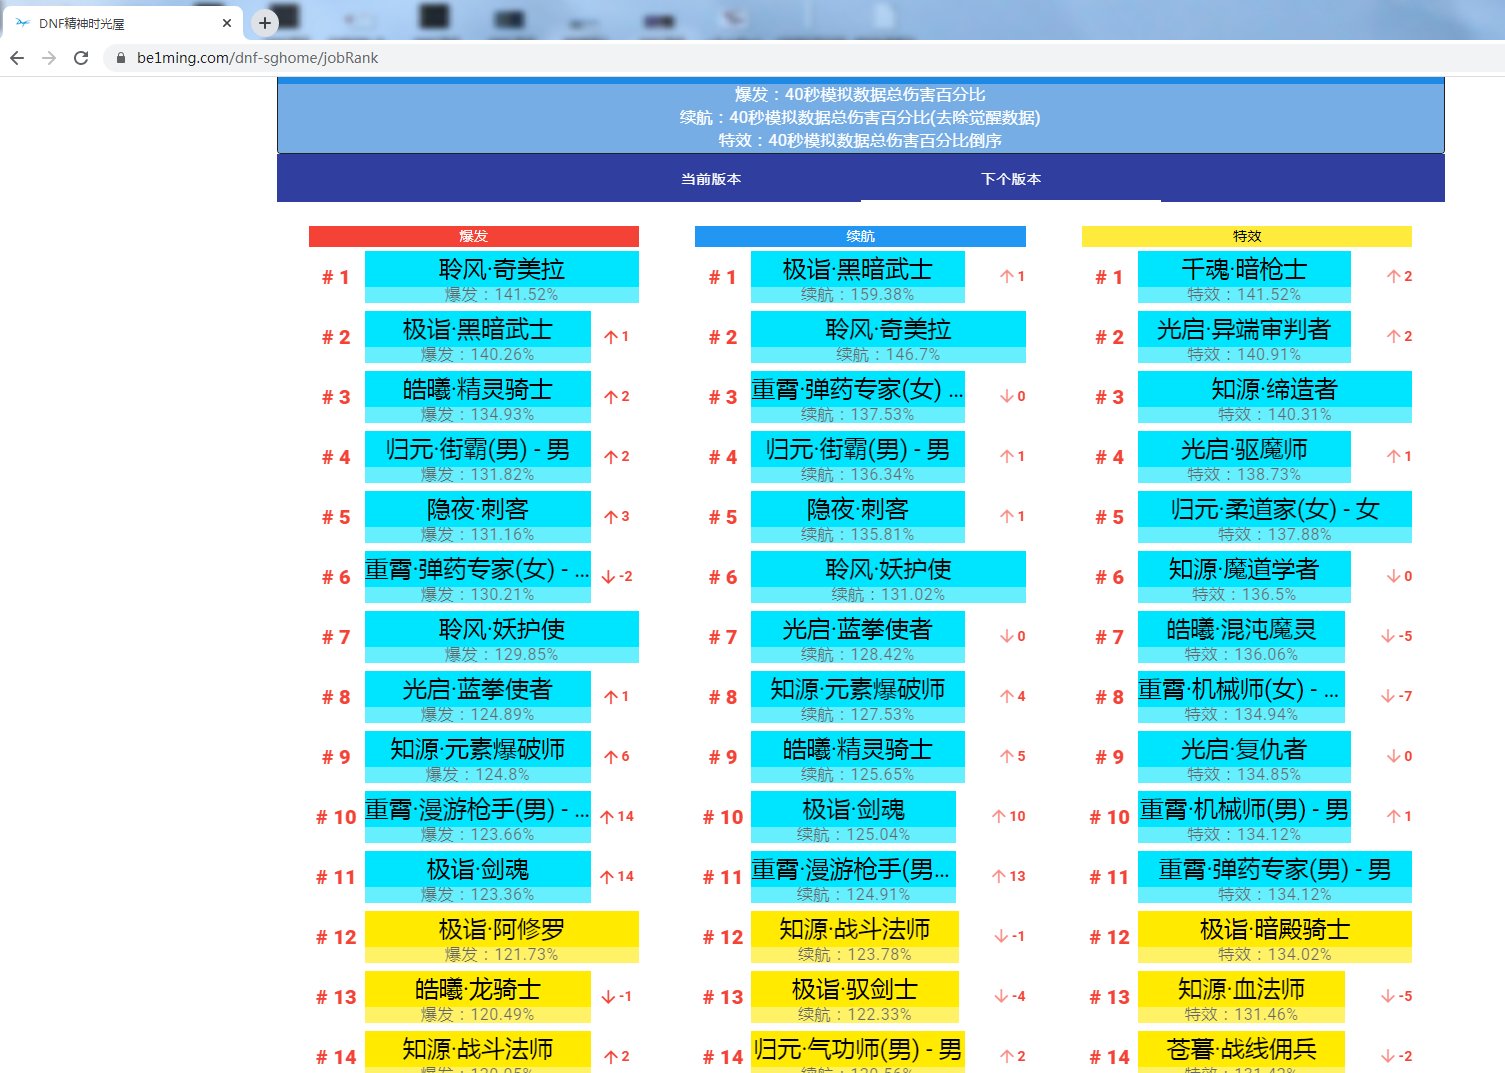This screenshot has height=1073, width=1505.
Task: Reload the page with refresh icon
Action: pyautogui.click(x=81, y=58)
